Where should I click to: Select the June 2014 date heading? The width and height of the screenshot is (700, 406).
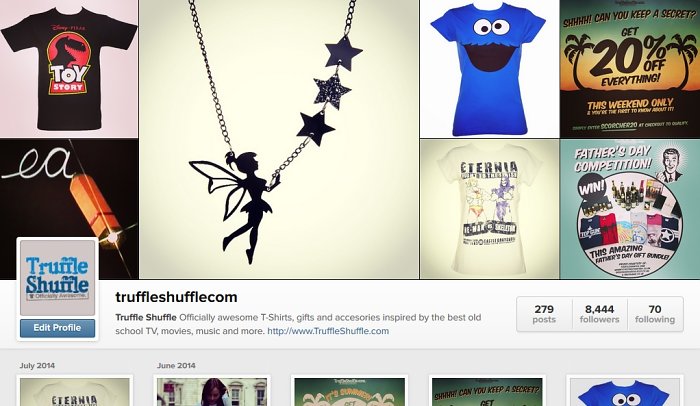click(176, 365)
